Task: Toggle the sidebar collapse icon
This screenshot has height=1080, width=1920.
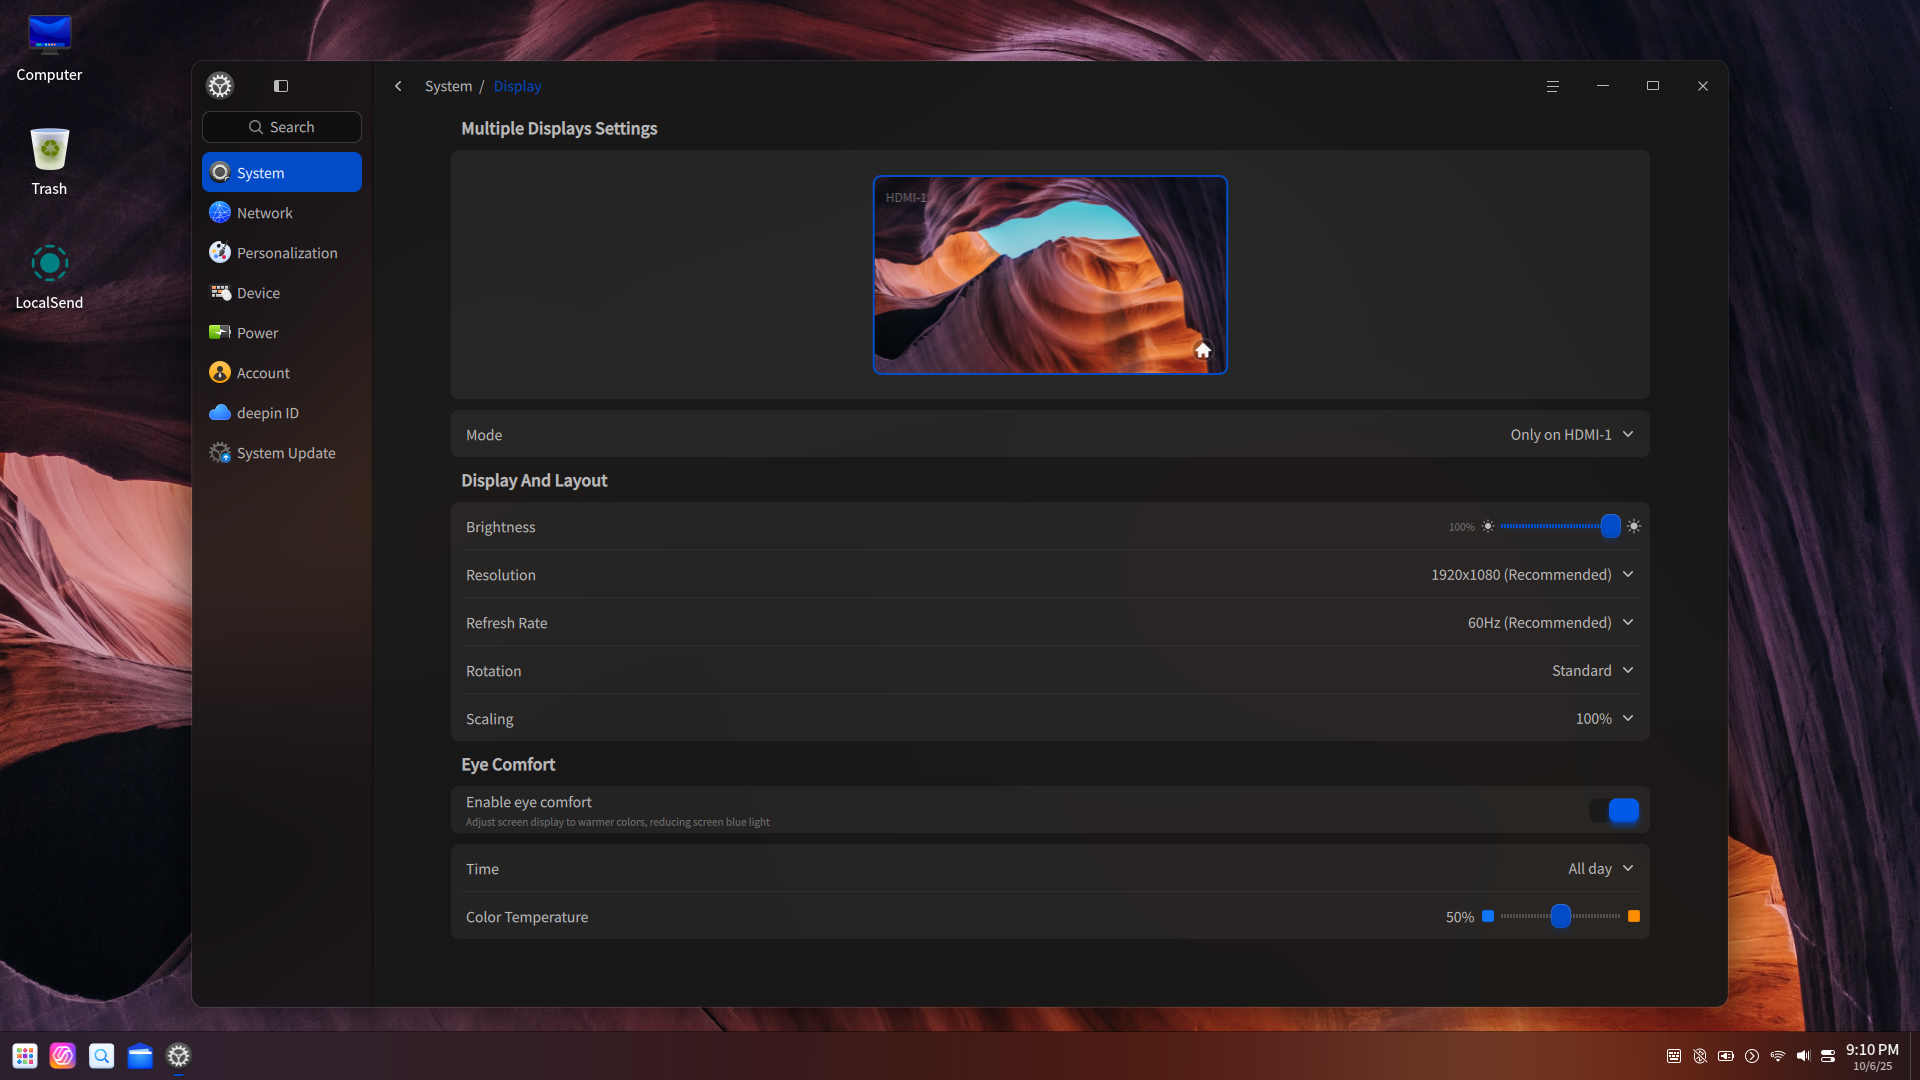Action: coord(281,86)
